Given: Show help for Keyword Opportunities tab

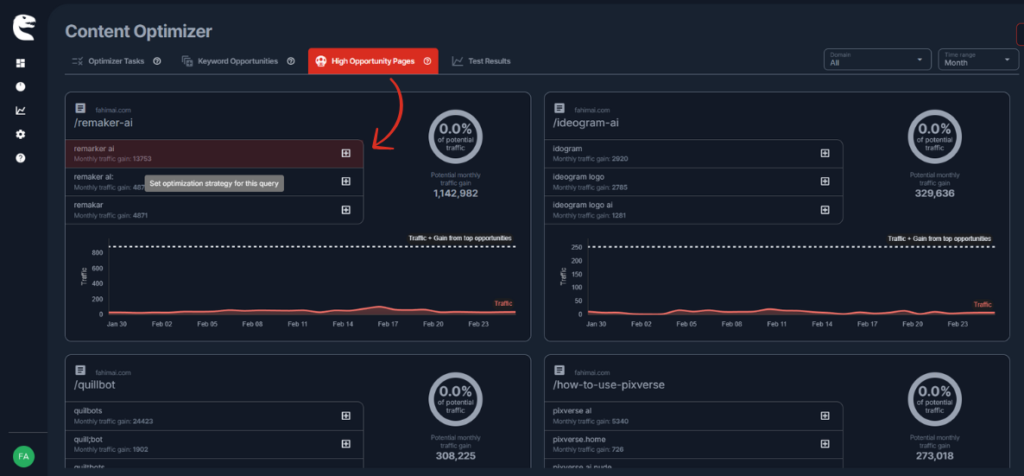Looking at the screenshot, I should 291,61.
